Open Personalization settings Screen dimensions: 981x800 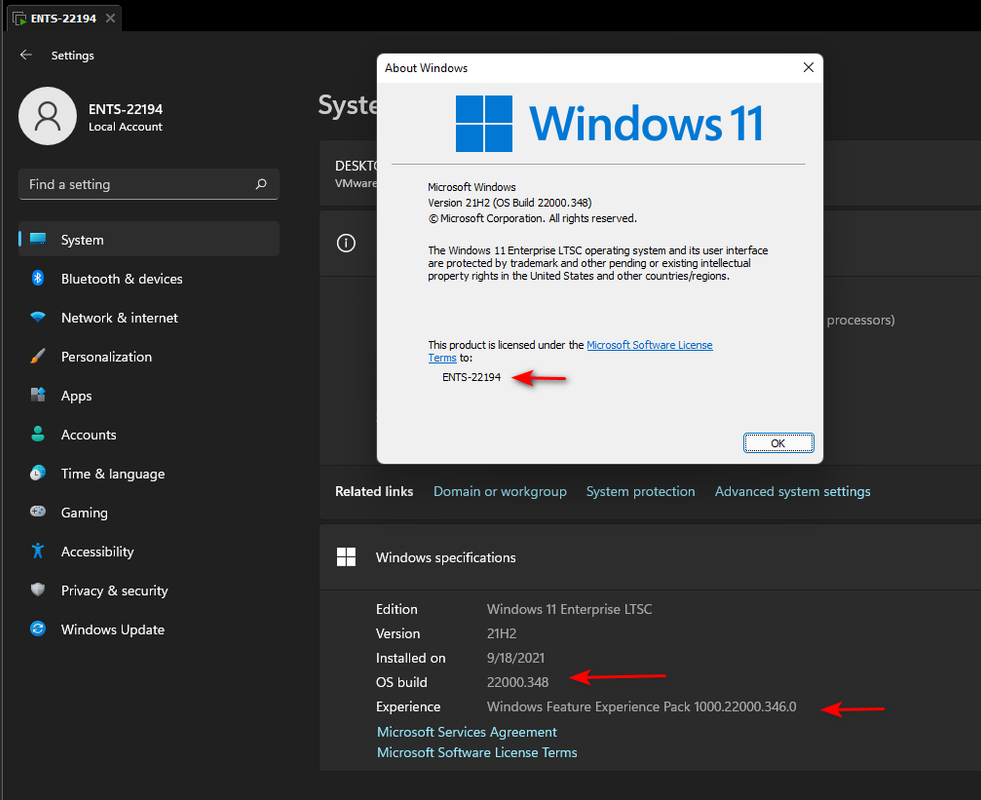point(149,356)
